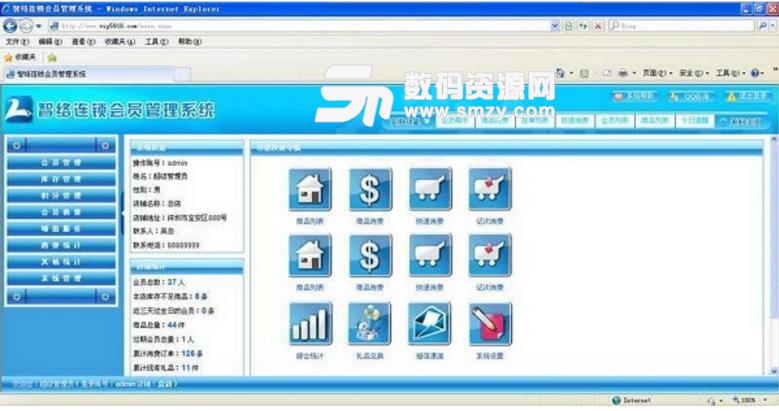779x411 pixels.
Task: Open first-row house icon 商品列表
Action: pyautogui.click(x=310, y=188)
